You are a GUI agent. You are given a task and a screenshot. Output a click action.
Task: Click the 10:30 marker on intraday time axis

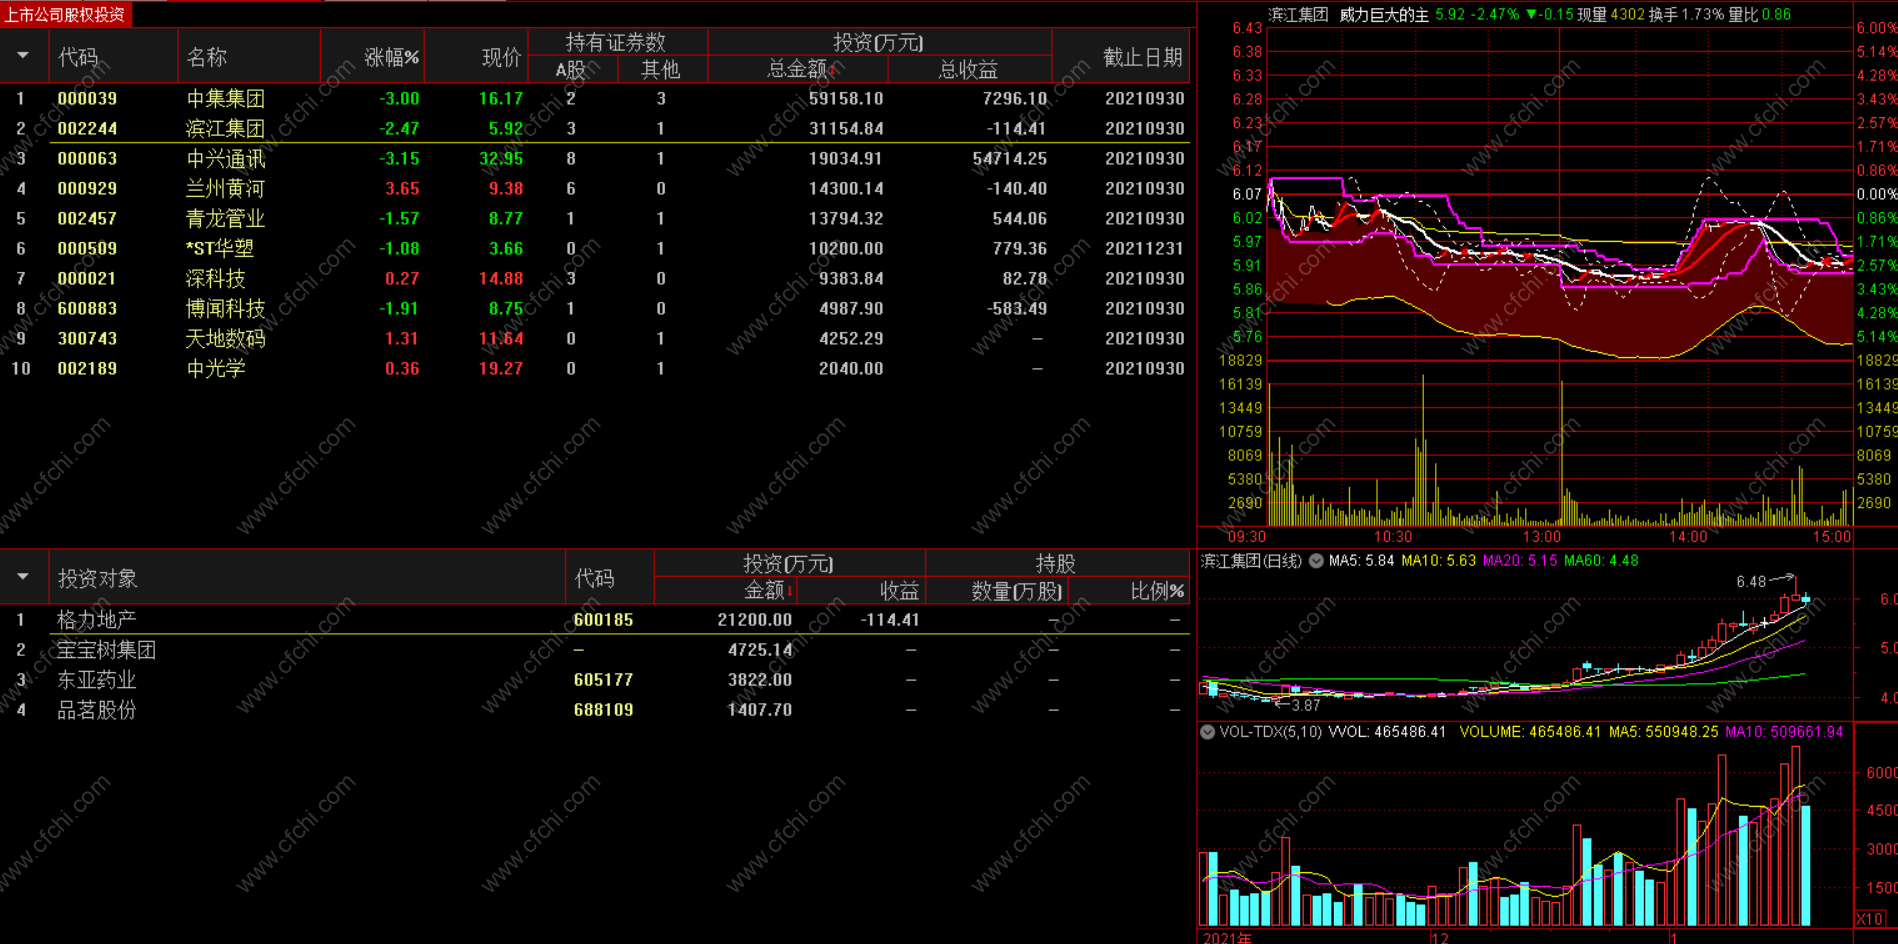[1393, 537]
